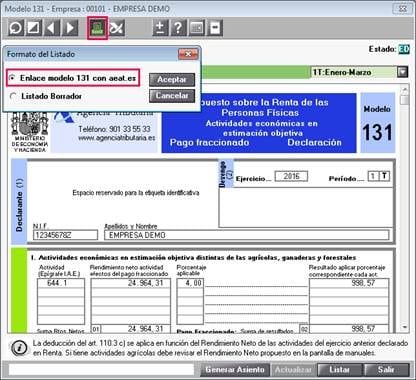This screenshot has height=380, width=416.
Task: Click the refresh circular arrow toolbar icon
Action: [16, 28]
